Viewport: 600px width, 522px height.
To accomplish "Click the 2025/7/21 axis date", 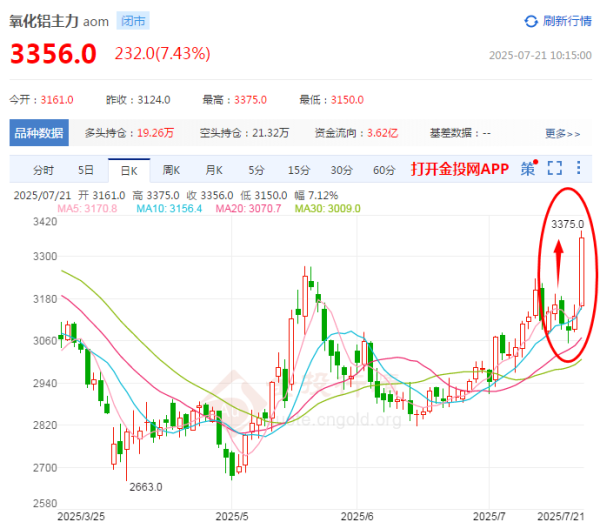I will [561, 516].
